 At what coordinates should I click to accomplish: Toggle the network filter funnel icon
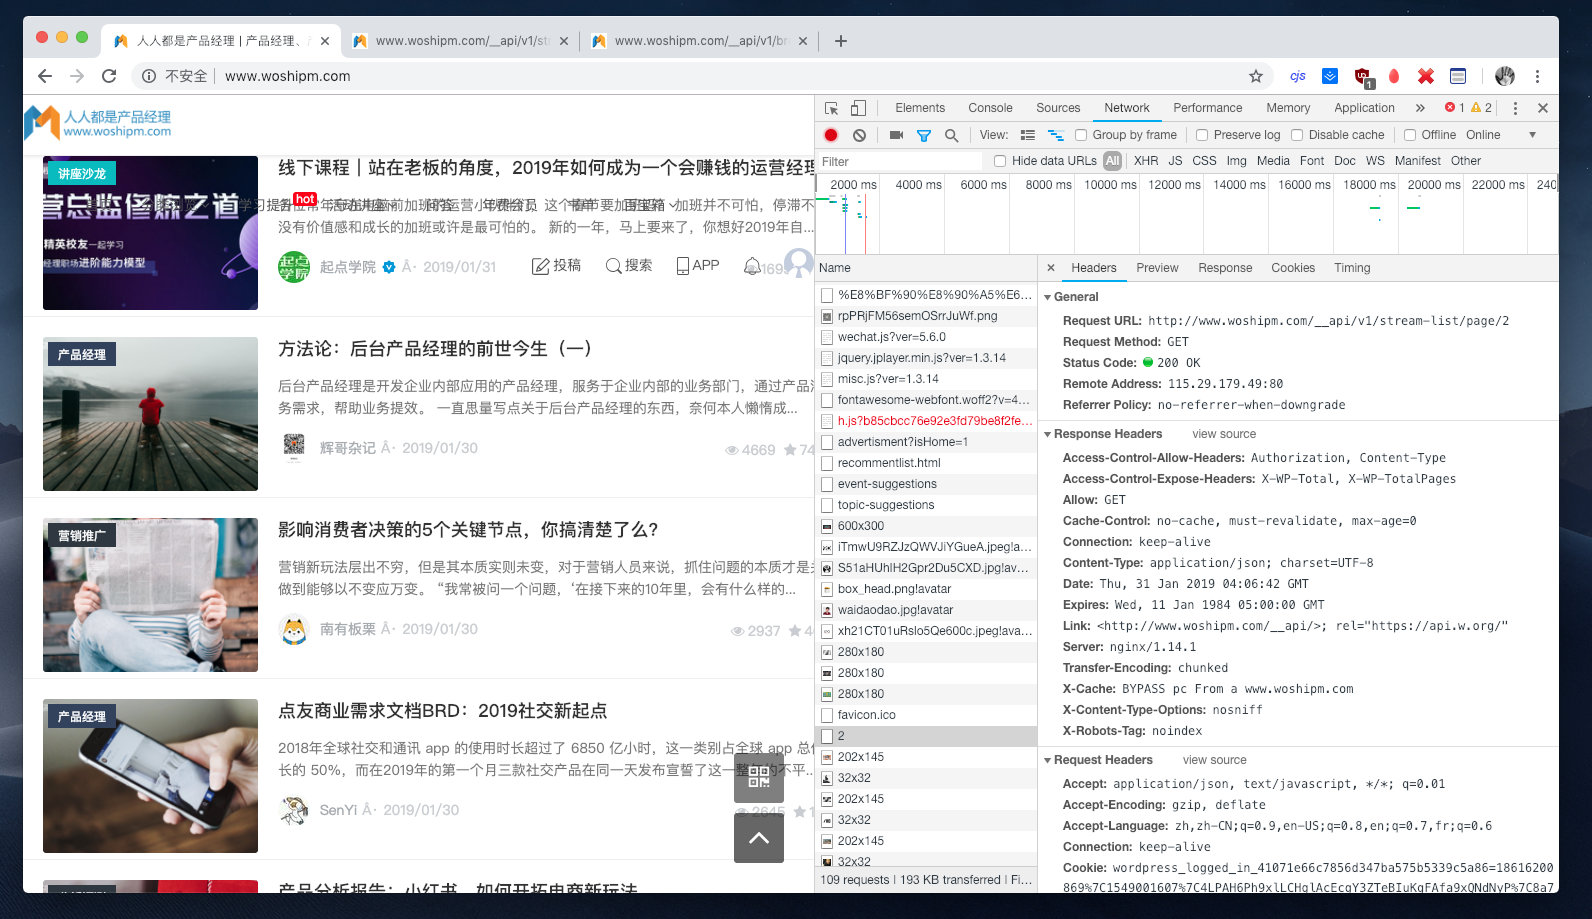924,135
